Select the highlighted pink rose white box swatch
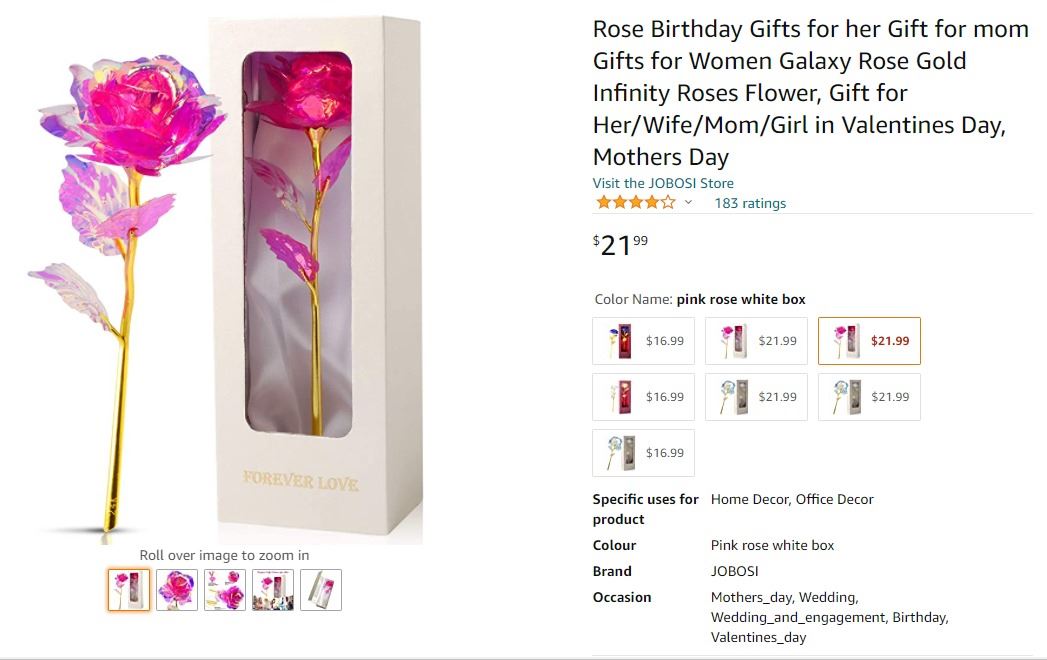Screen dimensions: 1047x660 pyautogui.click(x=869, y=341)
